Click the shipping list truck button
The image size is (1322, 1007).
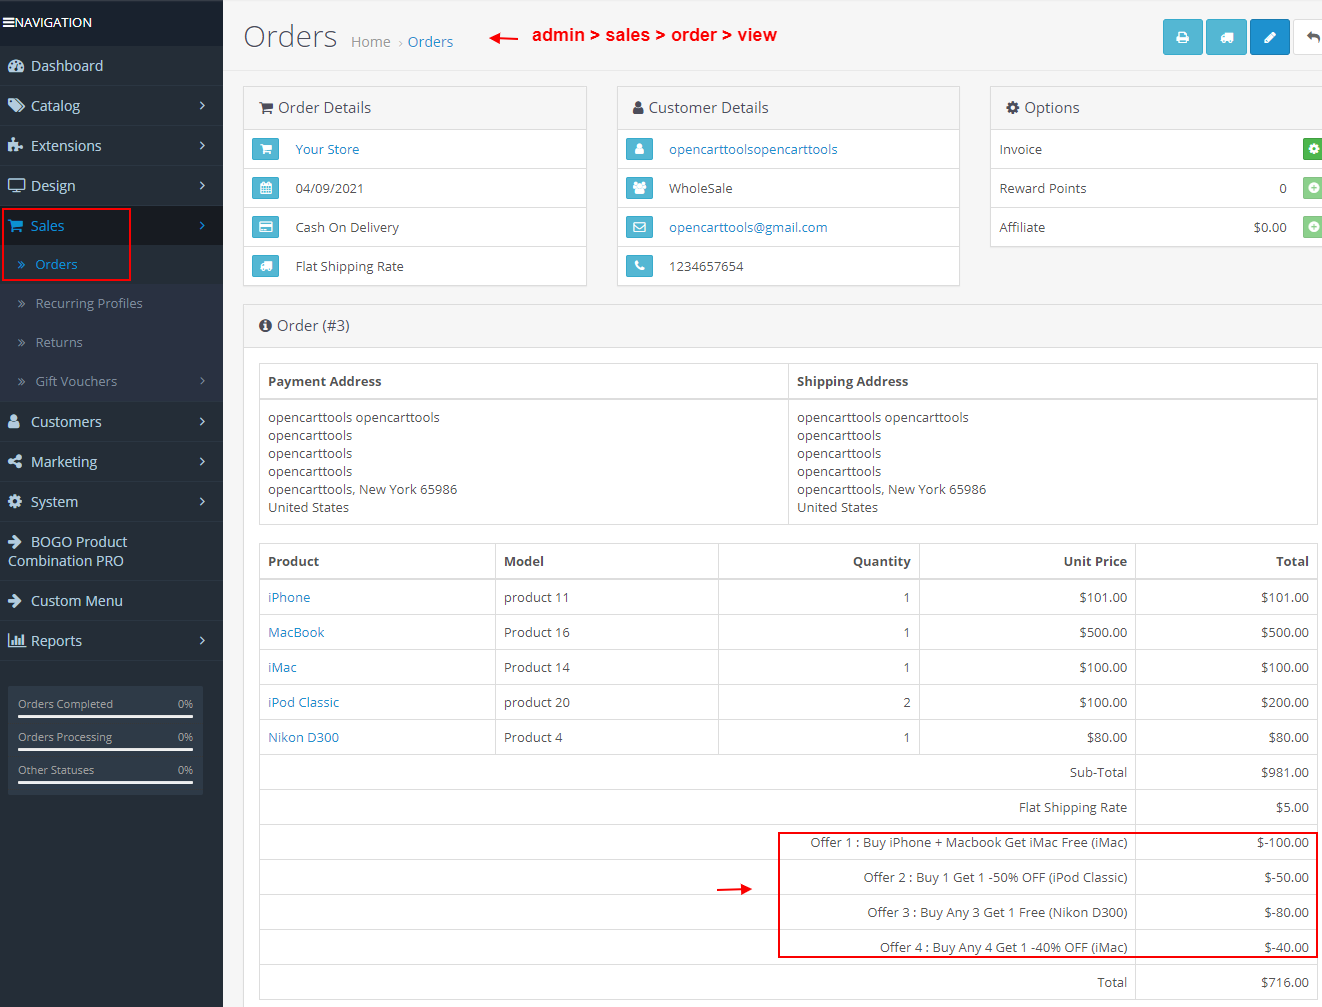click(x=1226, y=37)
